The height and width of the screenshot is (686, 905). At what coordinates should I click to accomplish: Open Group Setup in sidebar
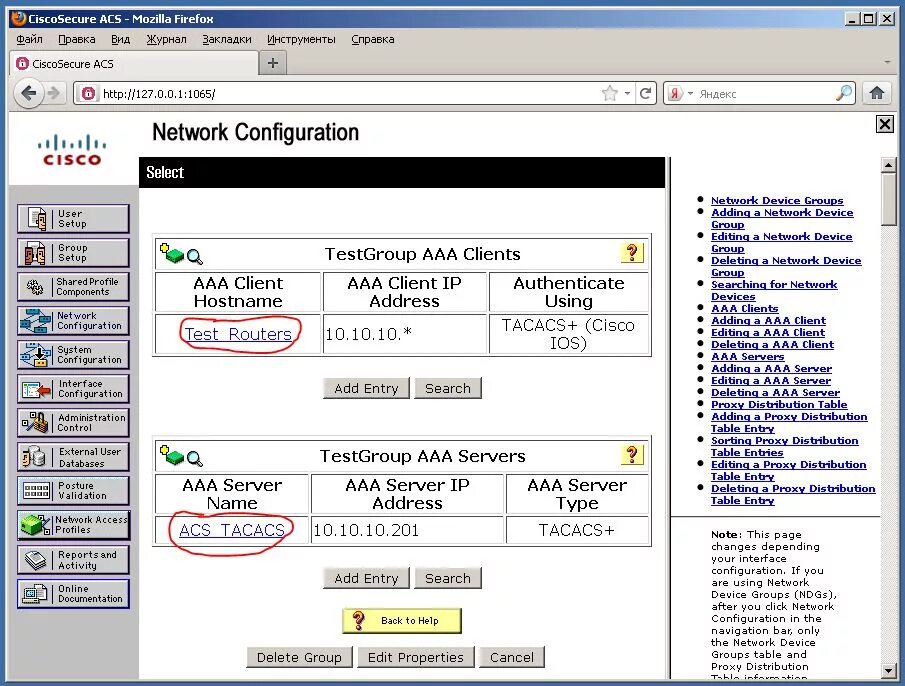pos(73,253)
